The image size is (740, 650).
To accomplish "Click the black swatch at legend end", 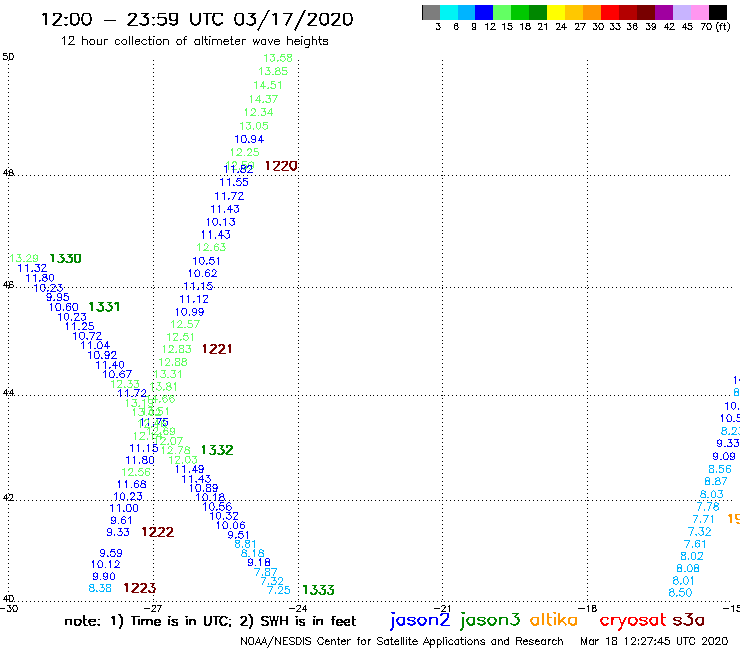I will (x=717, y=12).
